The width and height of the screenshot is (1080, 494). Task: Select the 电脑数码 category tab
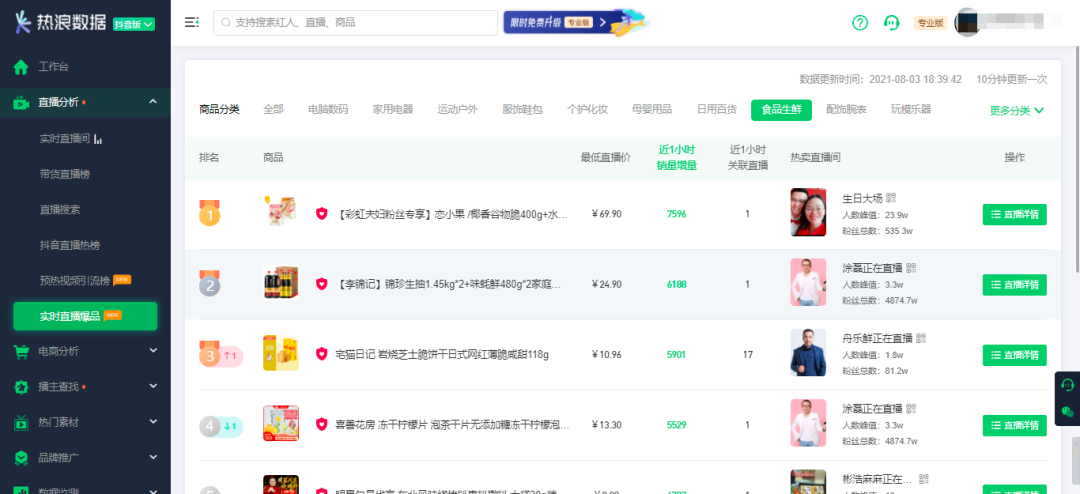coord(328,109)
